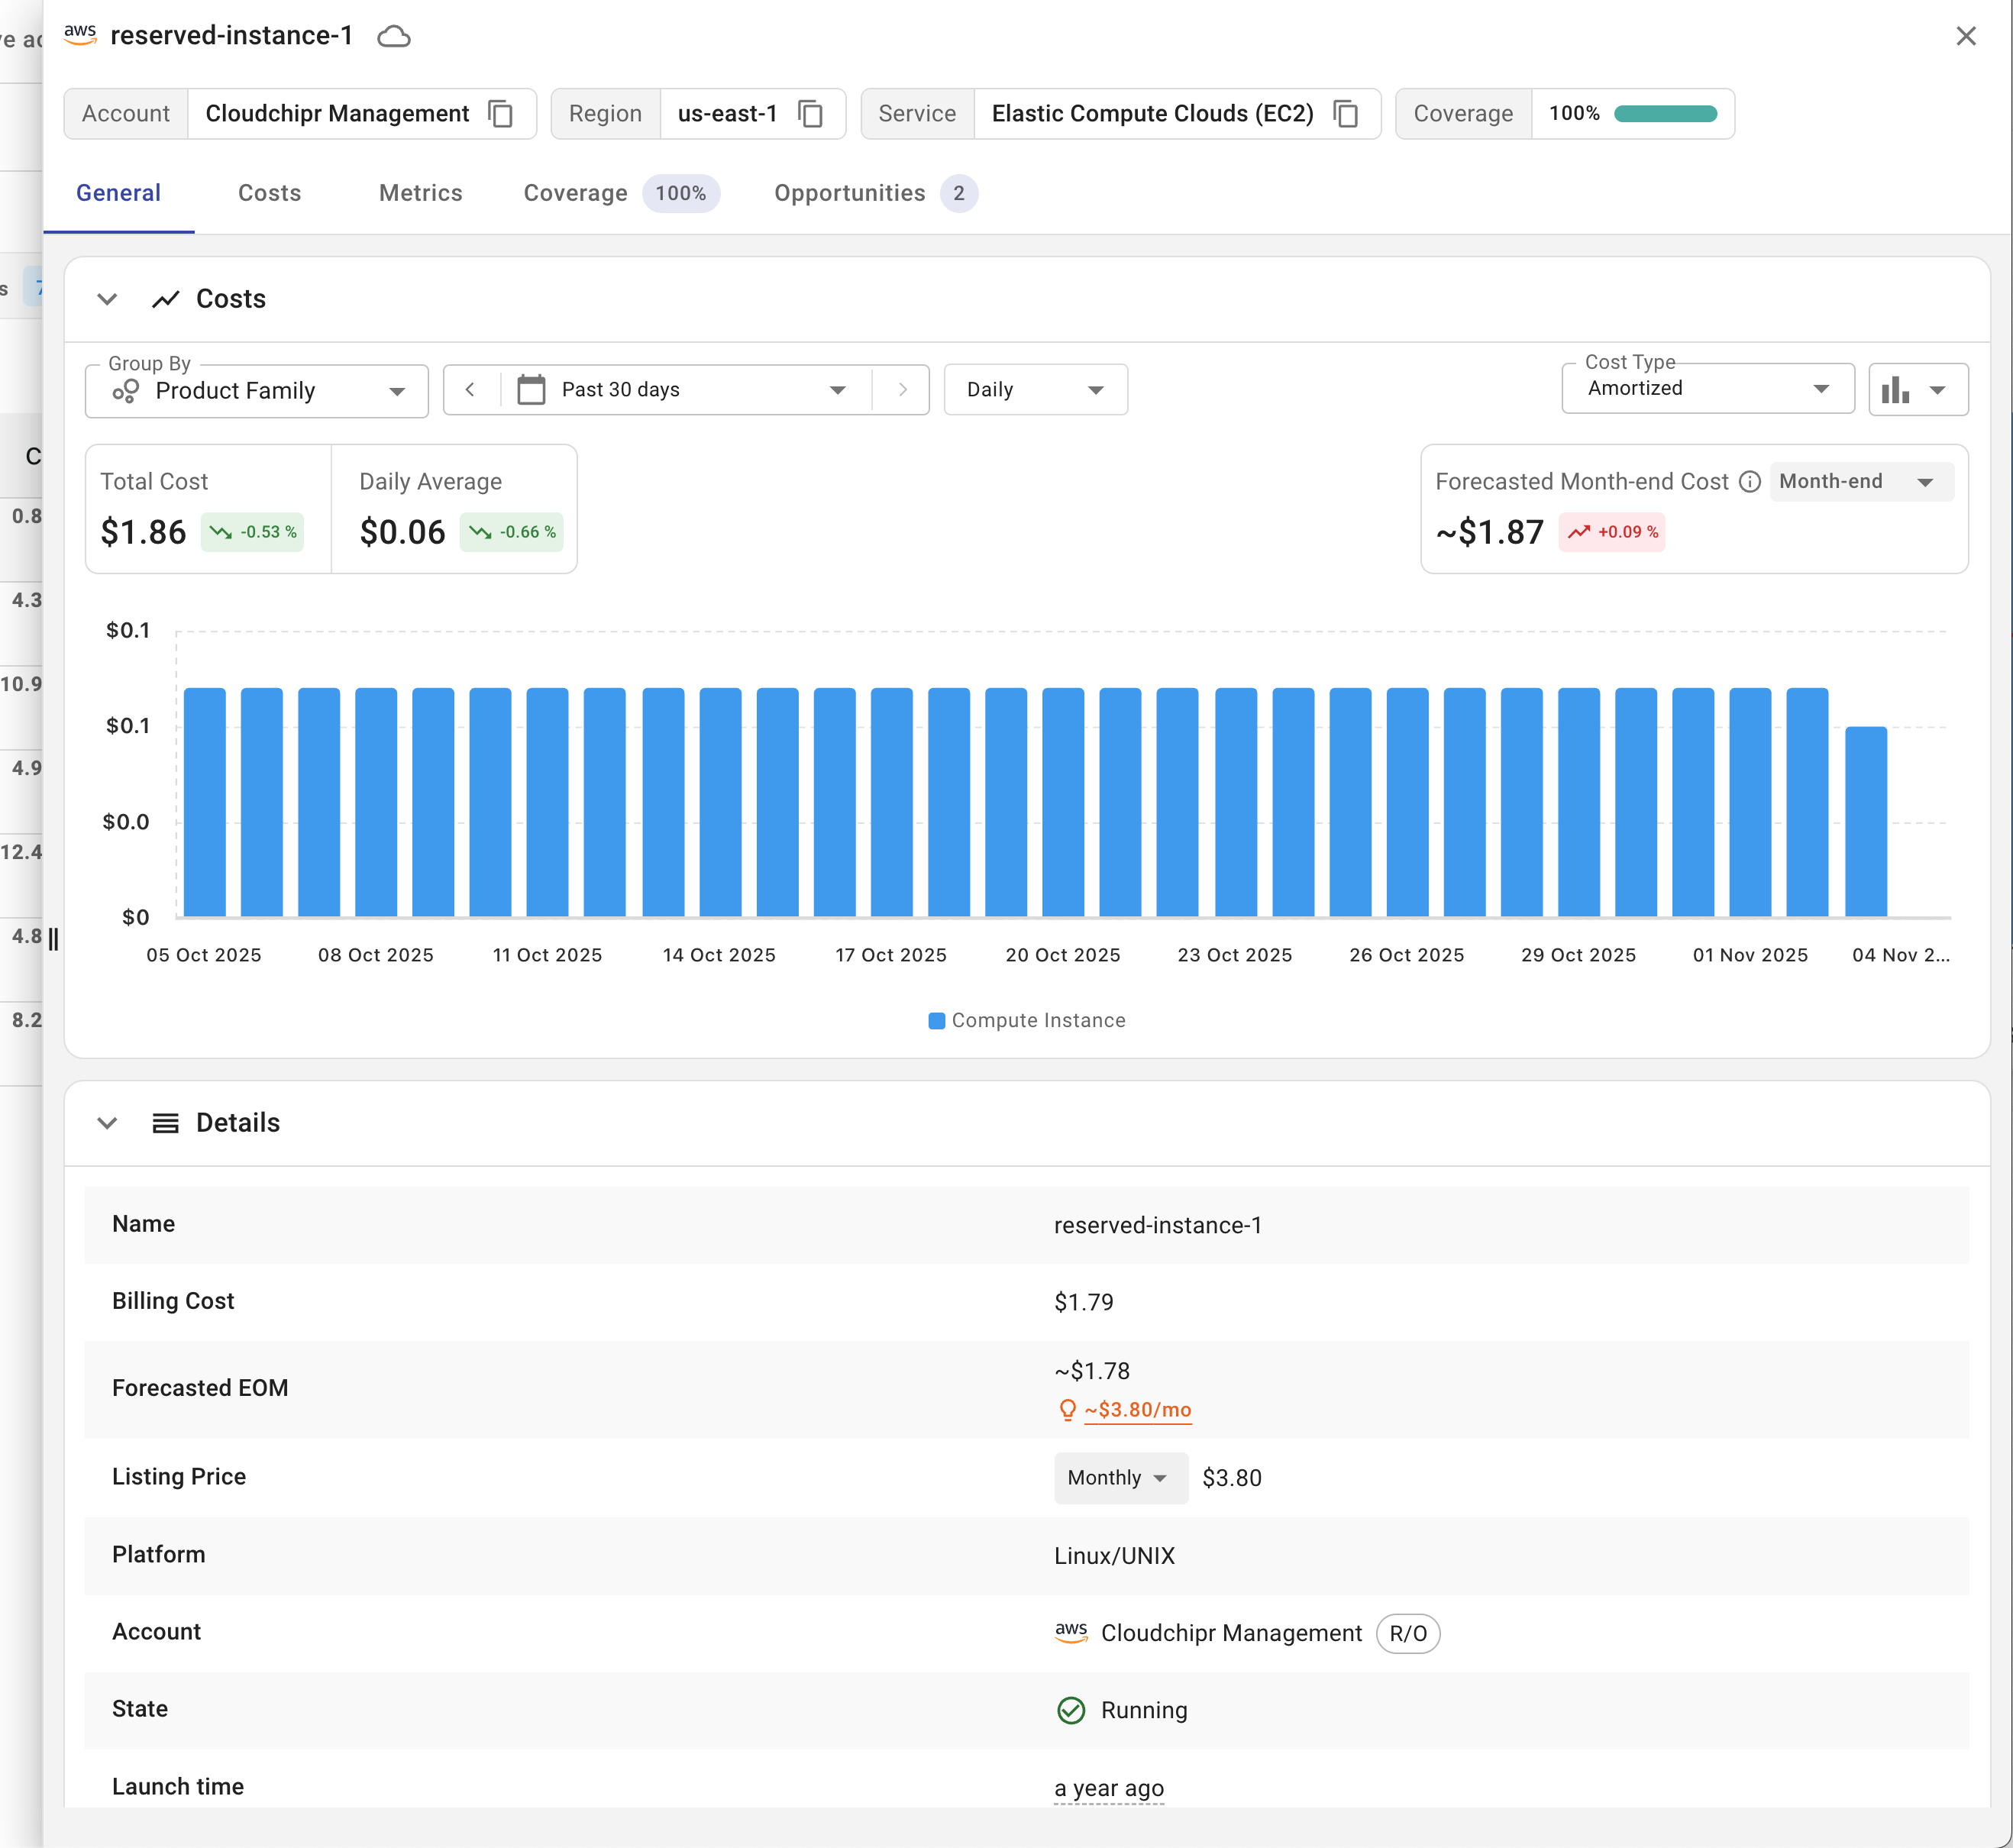
Task: Go to next date range with right arrow
Action: 902,390
